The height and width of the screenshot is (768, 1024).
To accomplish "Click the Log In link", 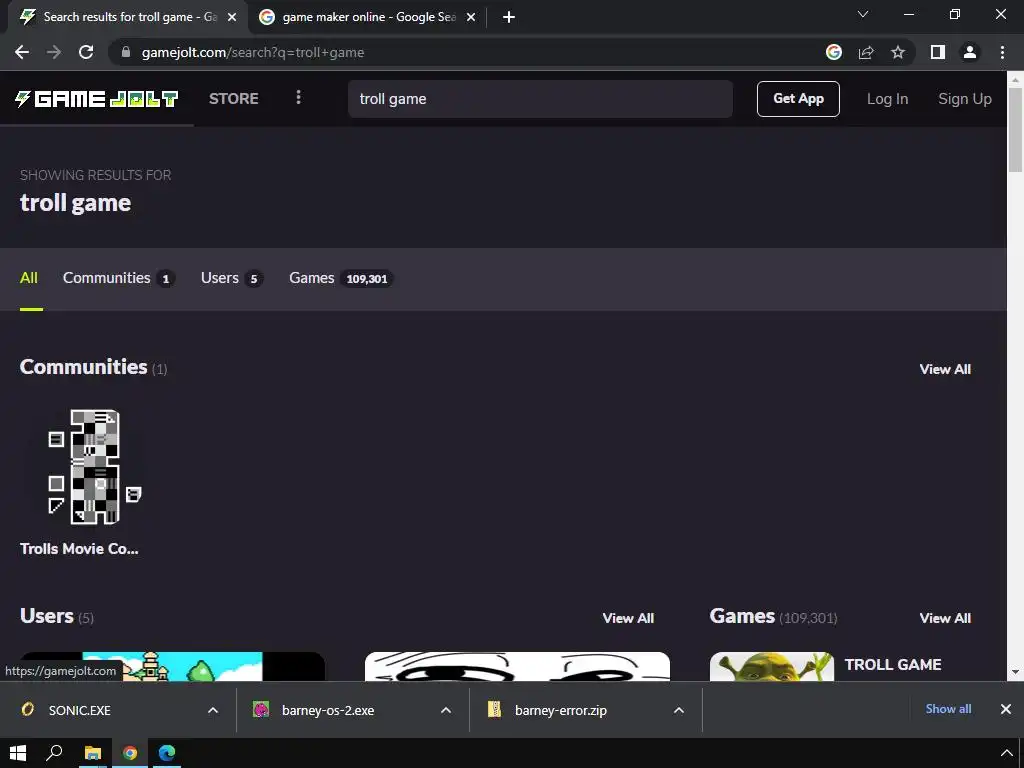I will tap(887, 99).
